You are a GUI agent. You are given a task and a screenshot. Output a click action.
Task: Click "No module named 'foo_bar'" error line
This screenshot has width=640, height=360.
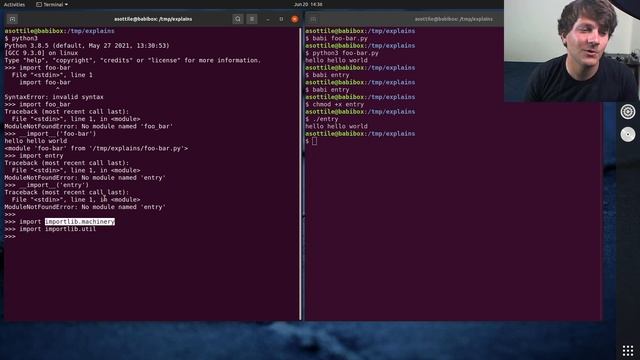click(x=89, y=127)
